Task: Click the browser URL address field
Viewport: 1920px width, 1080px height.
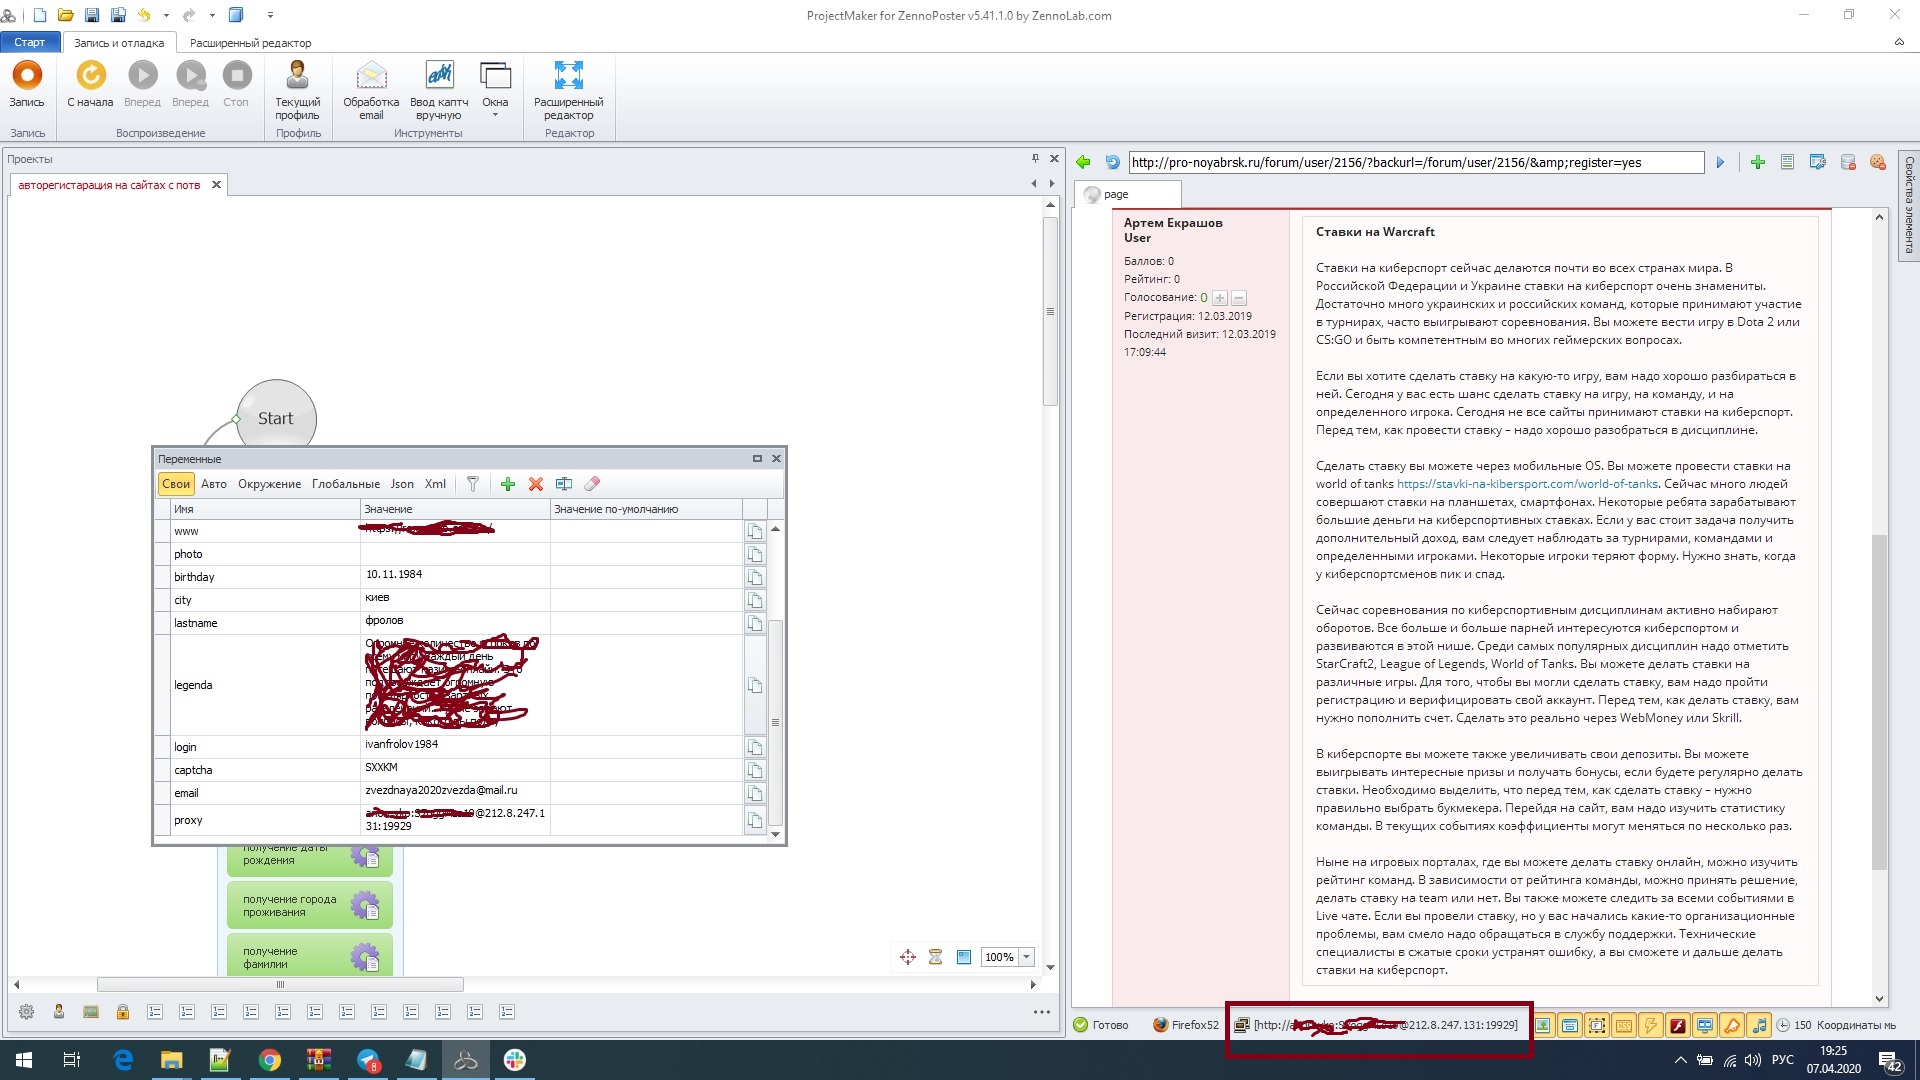Action: (x=1415, y=163)
